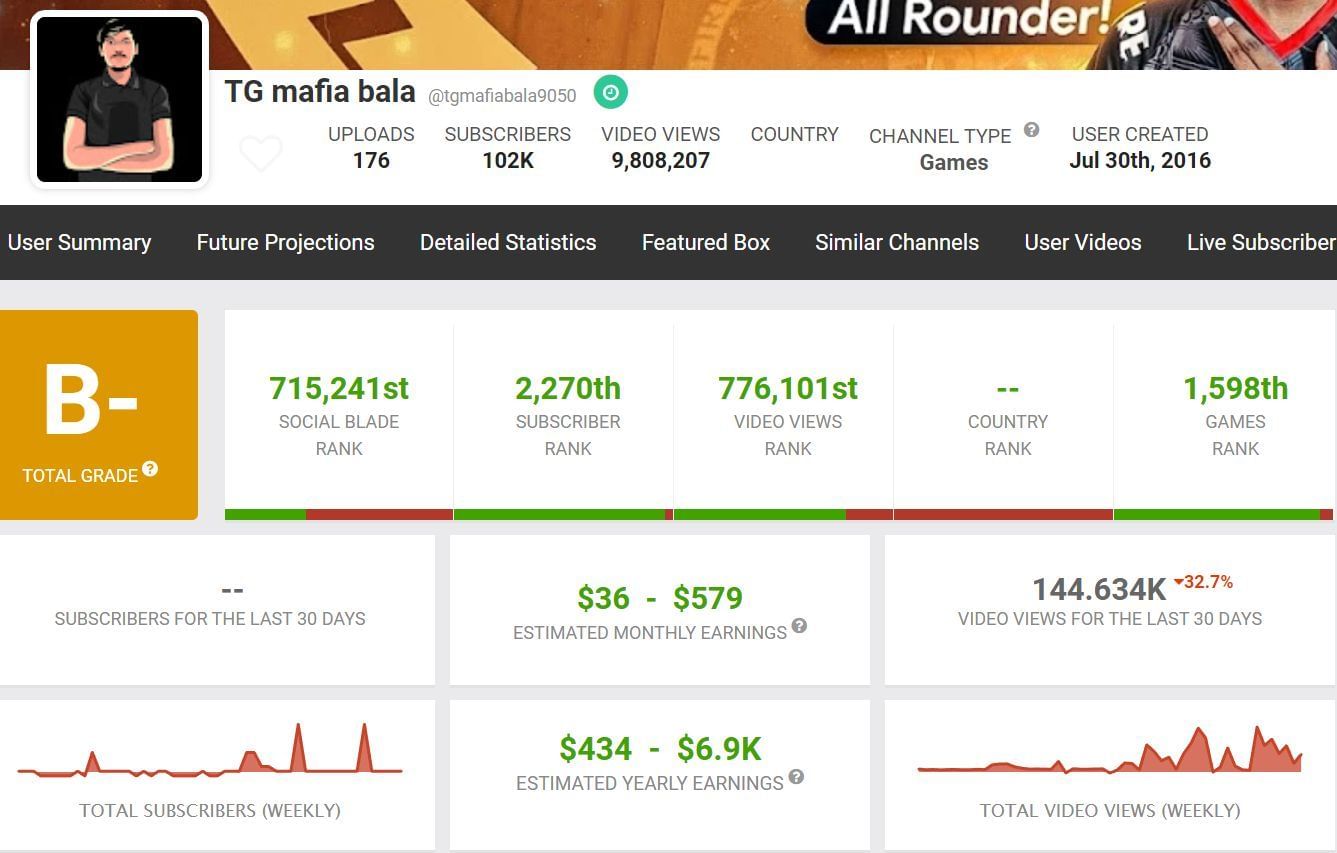Click the Estimated Monthly Earnings help icon
This screenshot has width=1337, height=853.
[799, 626]
